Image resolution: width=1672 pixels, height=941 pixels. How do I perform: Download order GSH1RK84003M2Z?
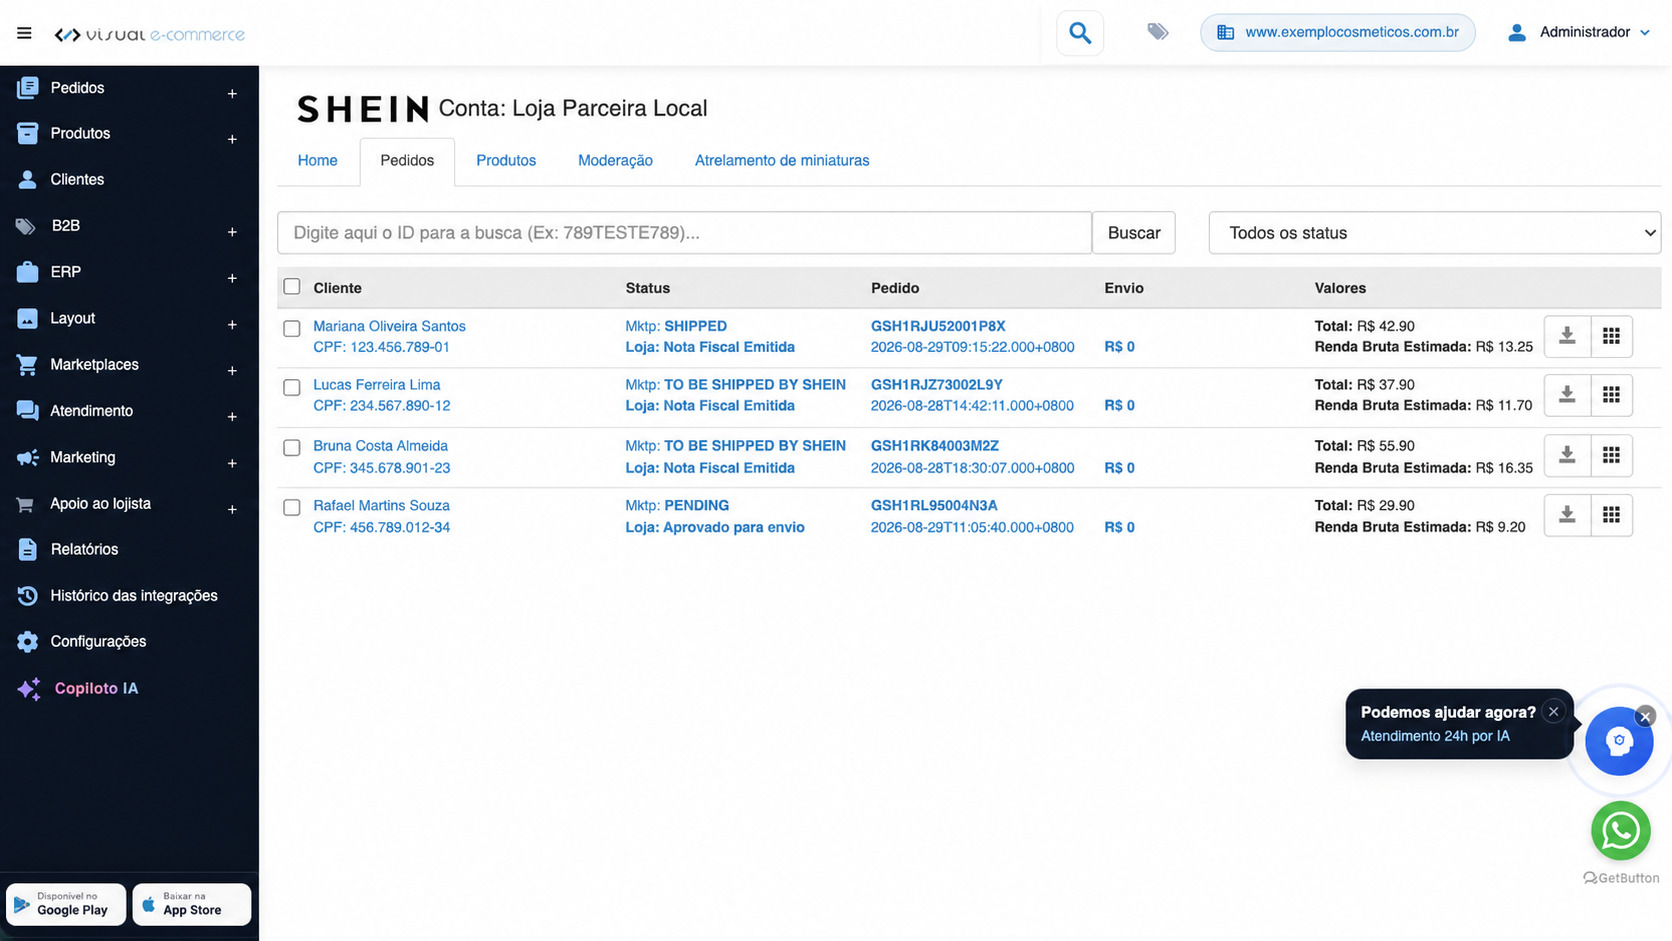tap(1567, 456)
